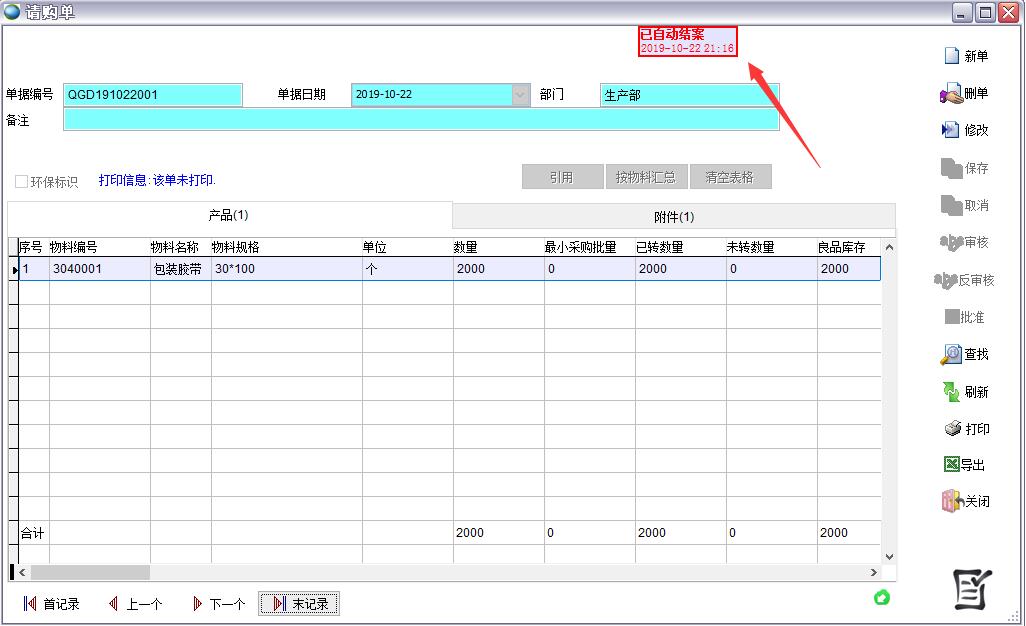The height and width of the screenshot is (626, 1026).
Task: Navigate to 下一个 next record
Action: (217, 604)
